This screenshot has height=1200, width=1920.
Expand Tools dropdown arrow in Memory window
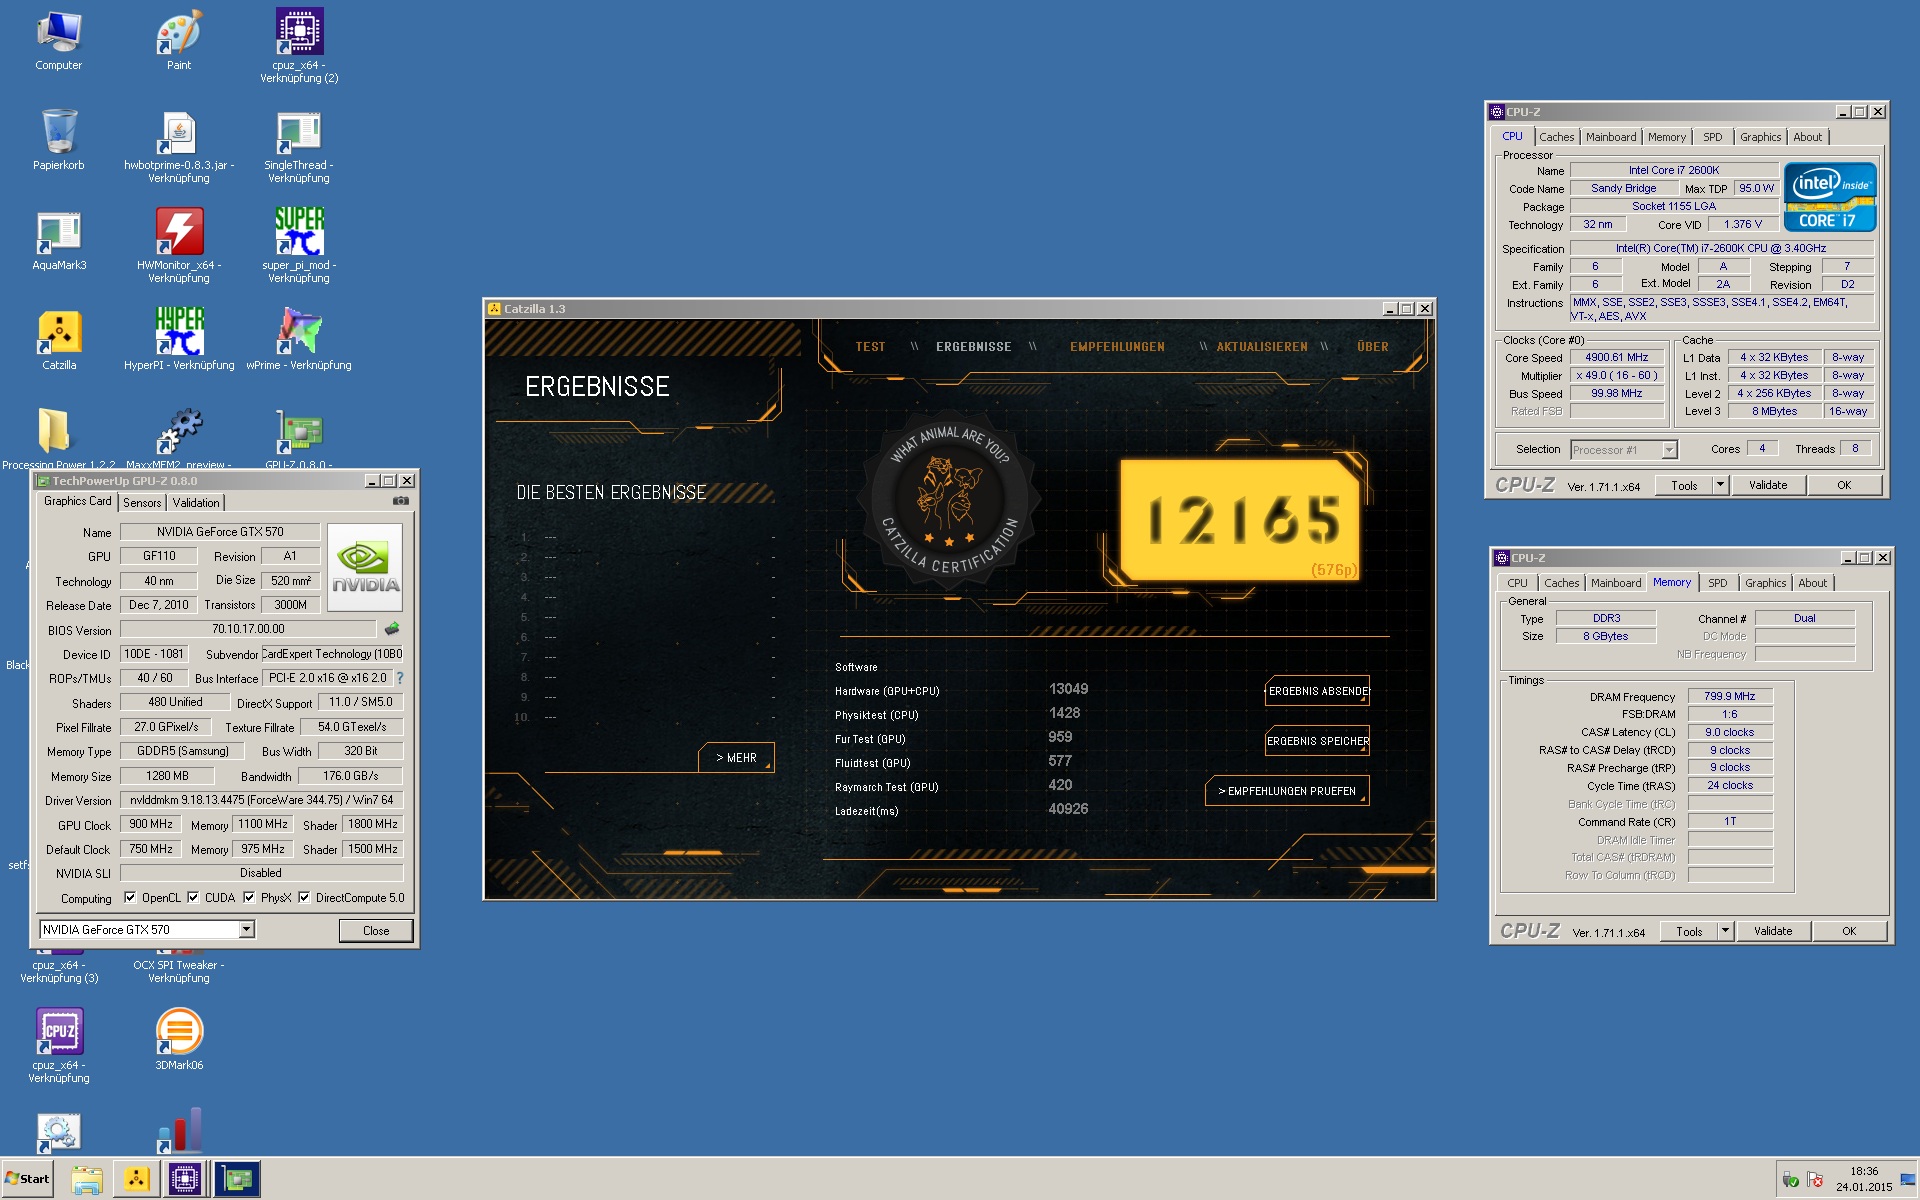coord(1725,931)
